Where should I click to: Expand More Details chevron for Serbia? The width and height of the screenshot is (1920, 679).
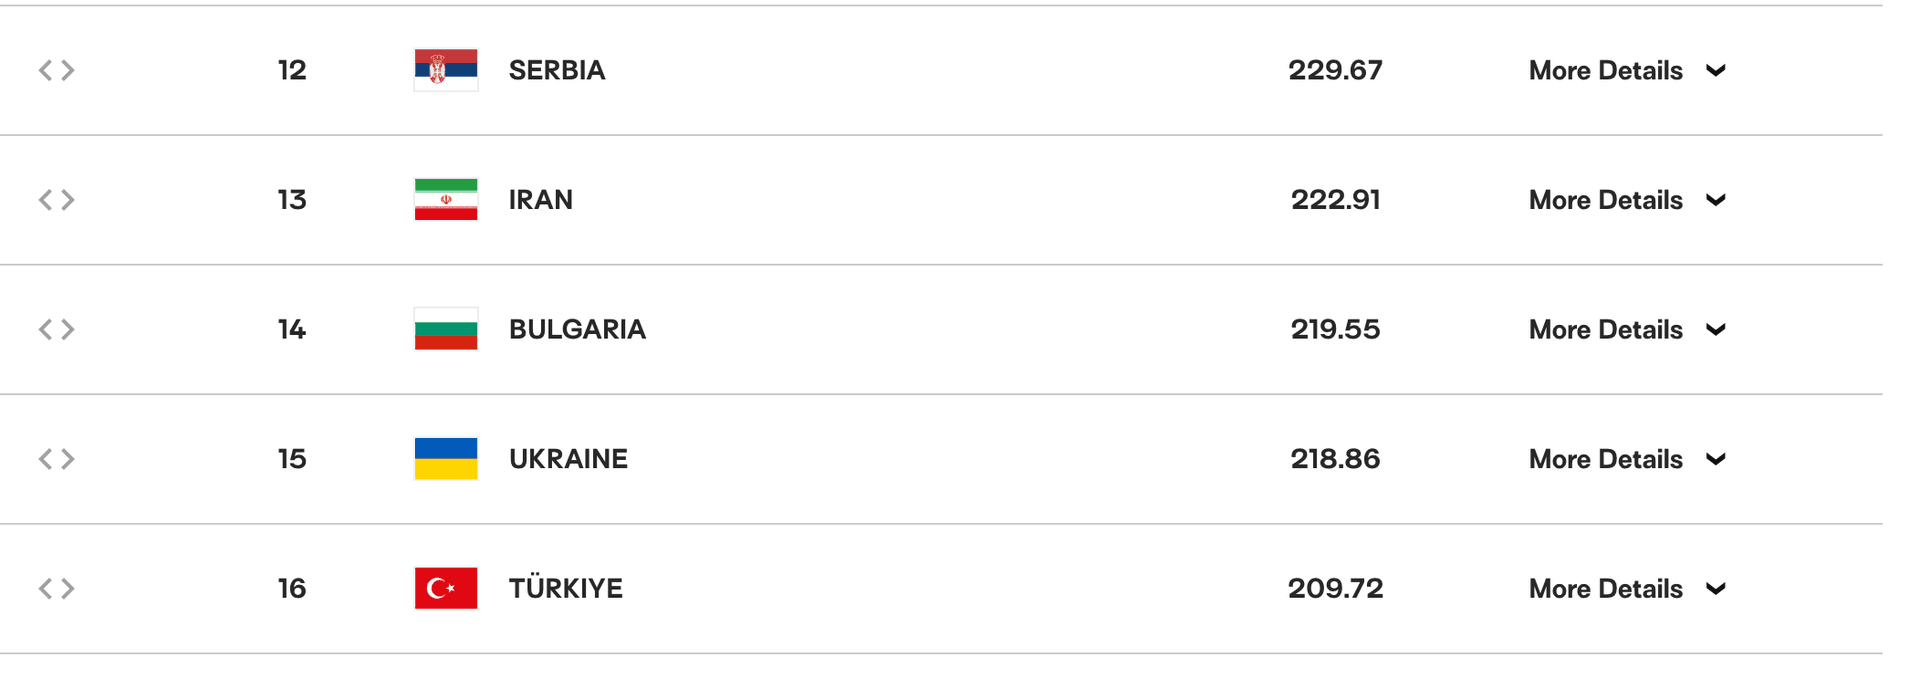click(1716, 71)
